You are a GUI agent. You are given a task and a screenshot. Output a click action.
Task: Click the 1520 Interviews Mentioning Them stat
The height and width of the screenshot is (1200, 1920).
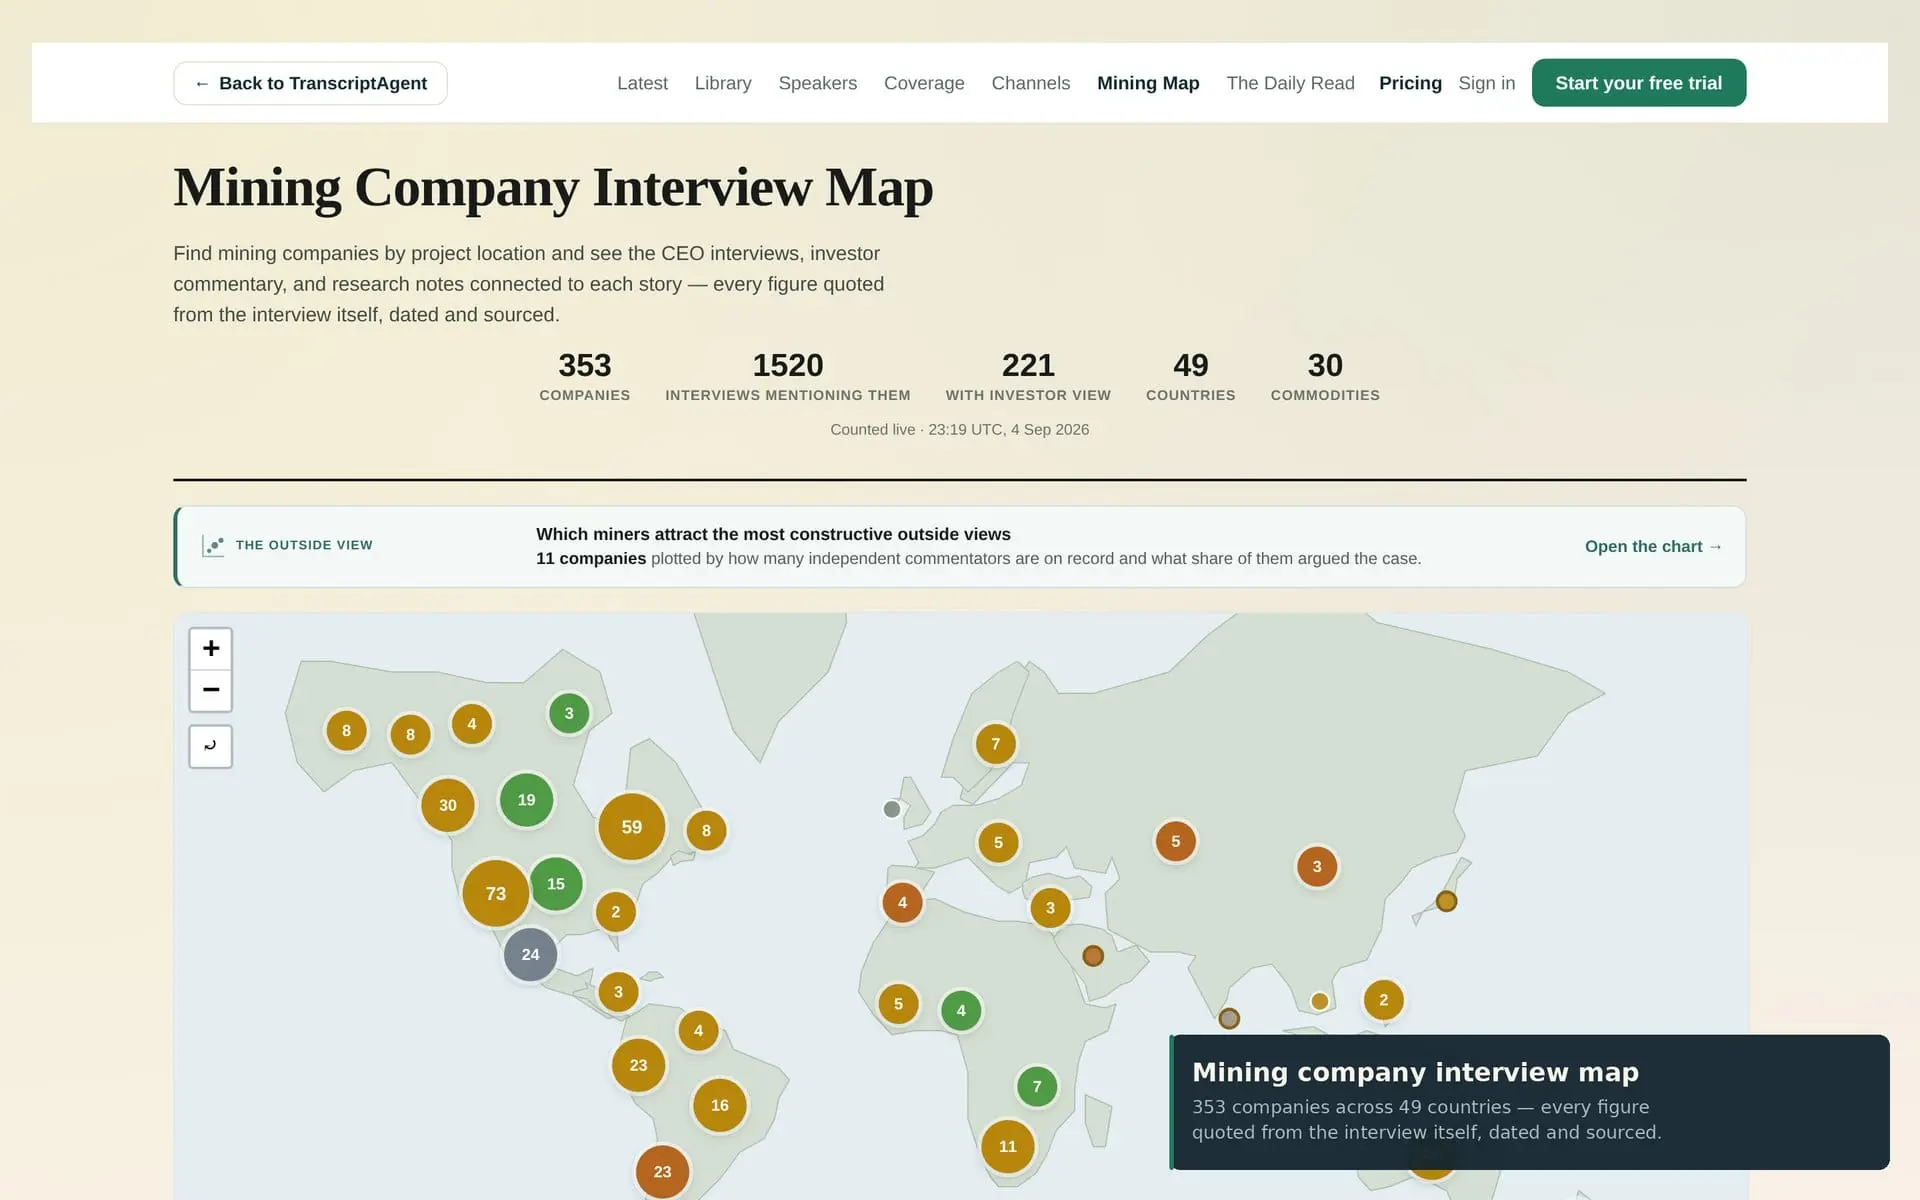point(788,376)
